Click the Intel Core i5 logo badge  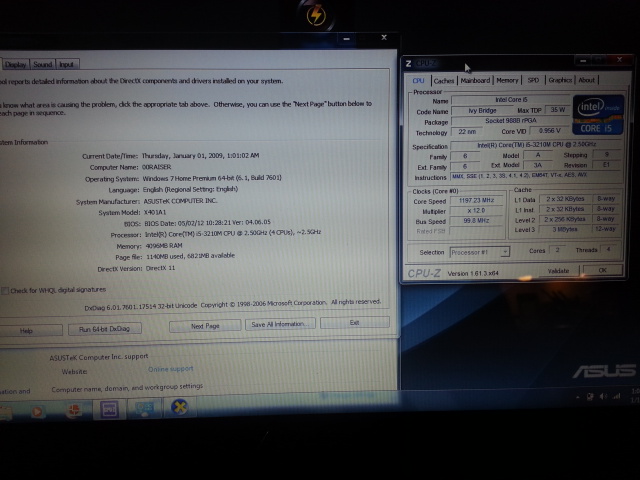coord(598,115)
